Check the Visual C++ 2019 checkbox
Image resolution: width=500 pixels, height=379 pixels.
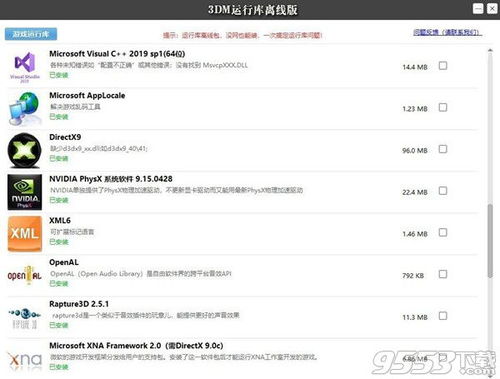pyautogui.click(x=443, y=66)
